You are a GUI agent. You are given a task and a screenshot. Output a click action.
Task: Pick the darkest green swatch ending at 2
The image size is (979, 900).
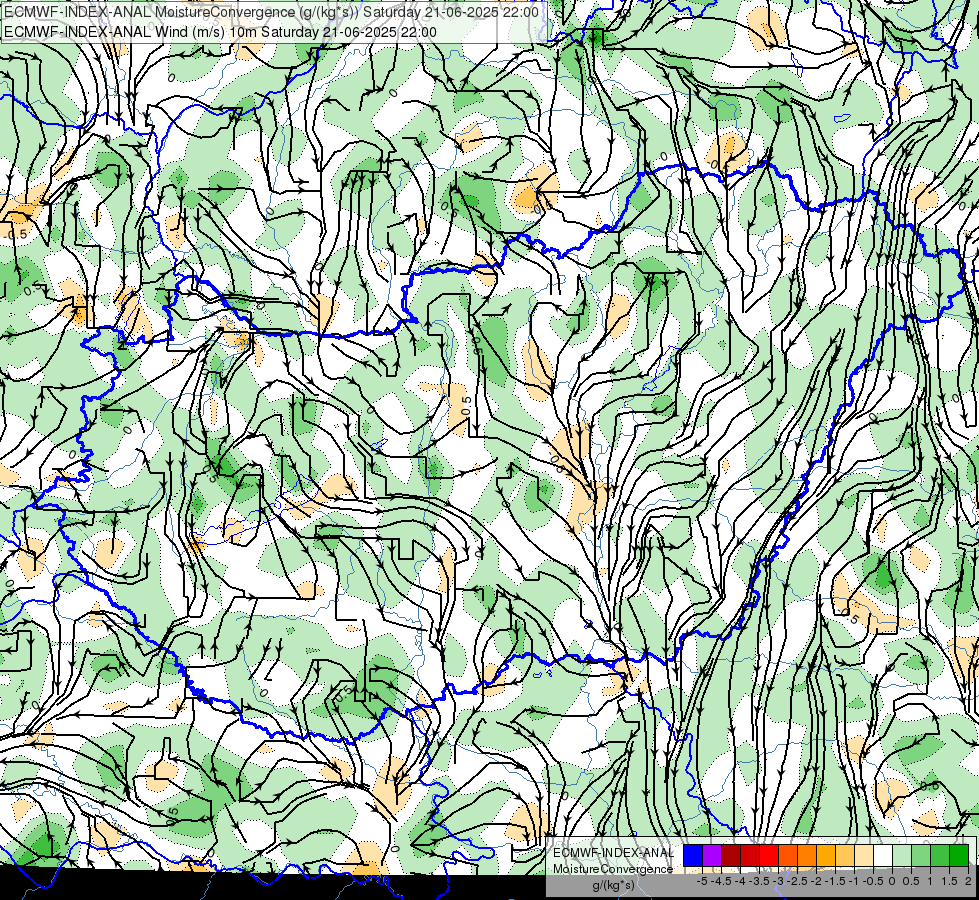959,856
